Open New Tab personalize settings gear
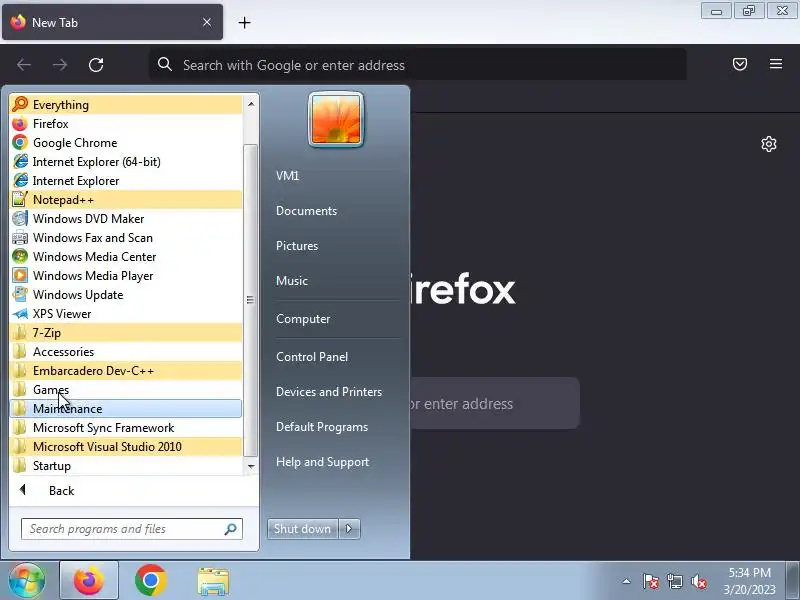The height and width of the screenshot is (600, 800). tap(769, 144)
